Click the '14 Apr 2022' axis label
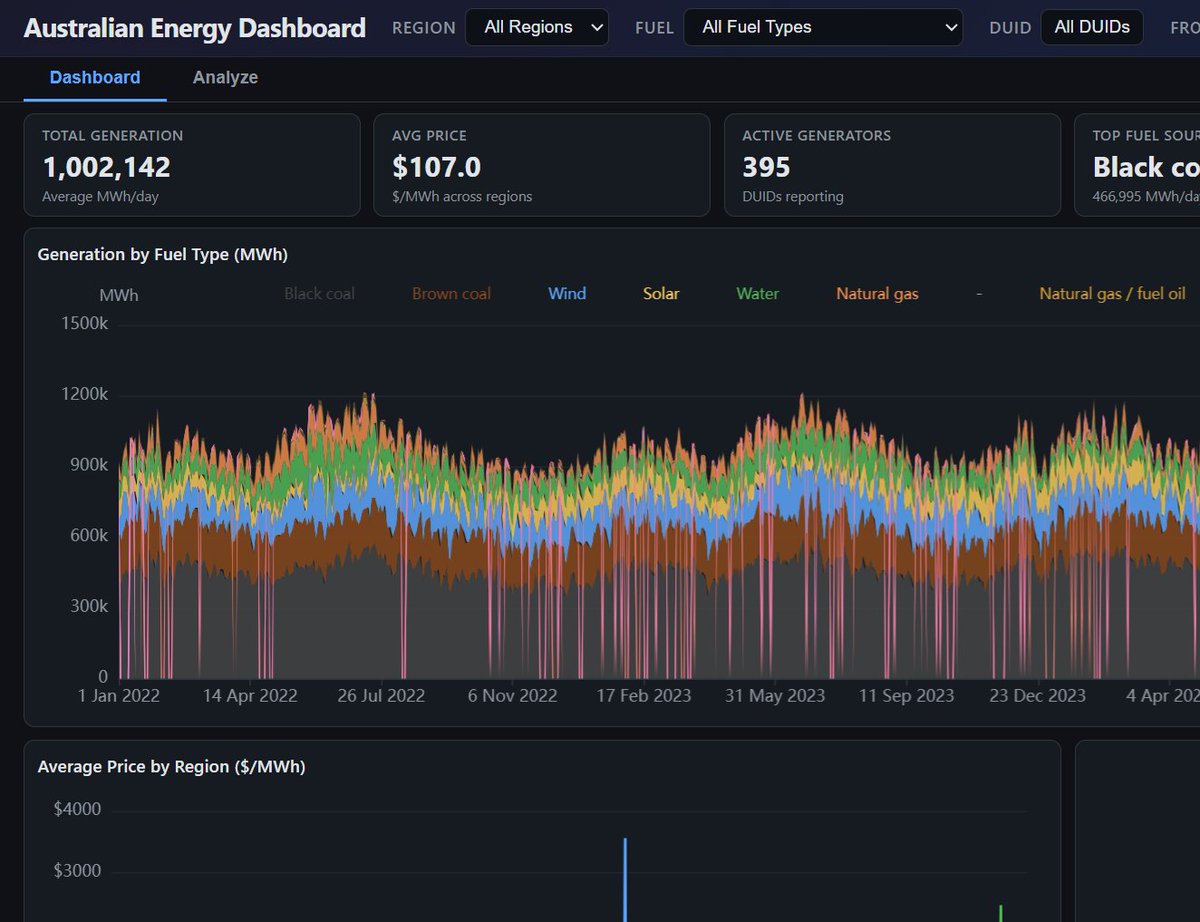The width and height of the screenshot is (1200, 922). [x=250, y=695]
